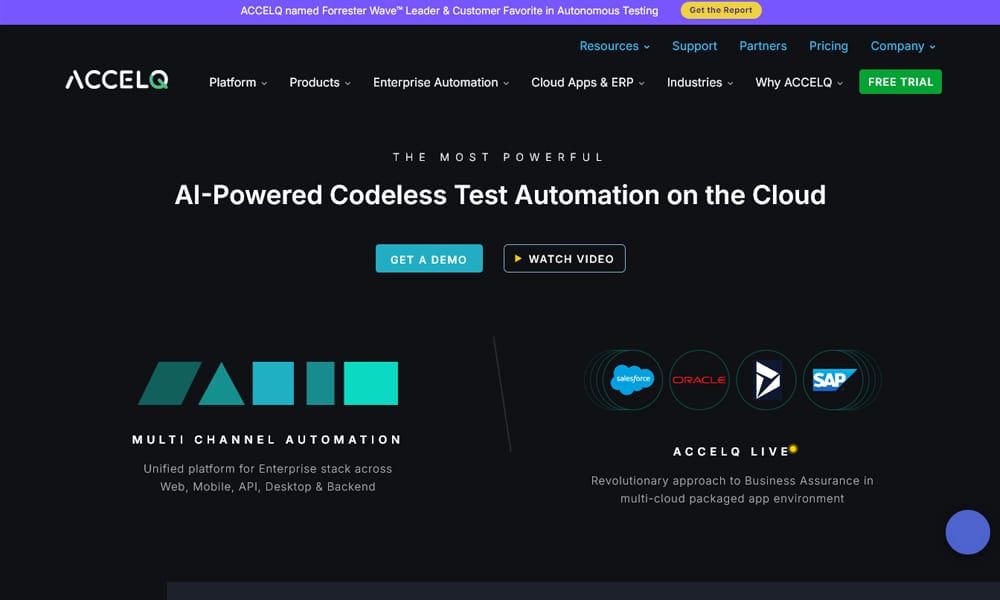Open Enterprise Automation dropdown
The width and height of the screenshot is (1000, 600).
(x=441, y=82)
